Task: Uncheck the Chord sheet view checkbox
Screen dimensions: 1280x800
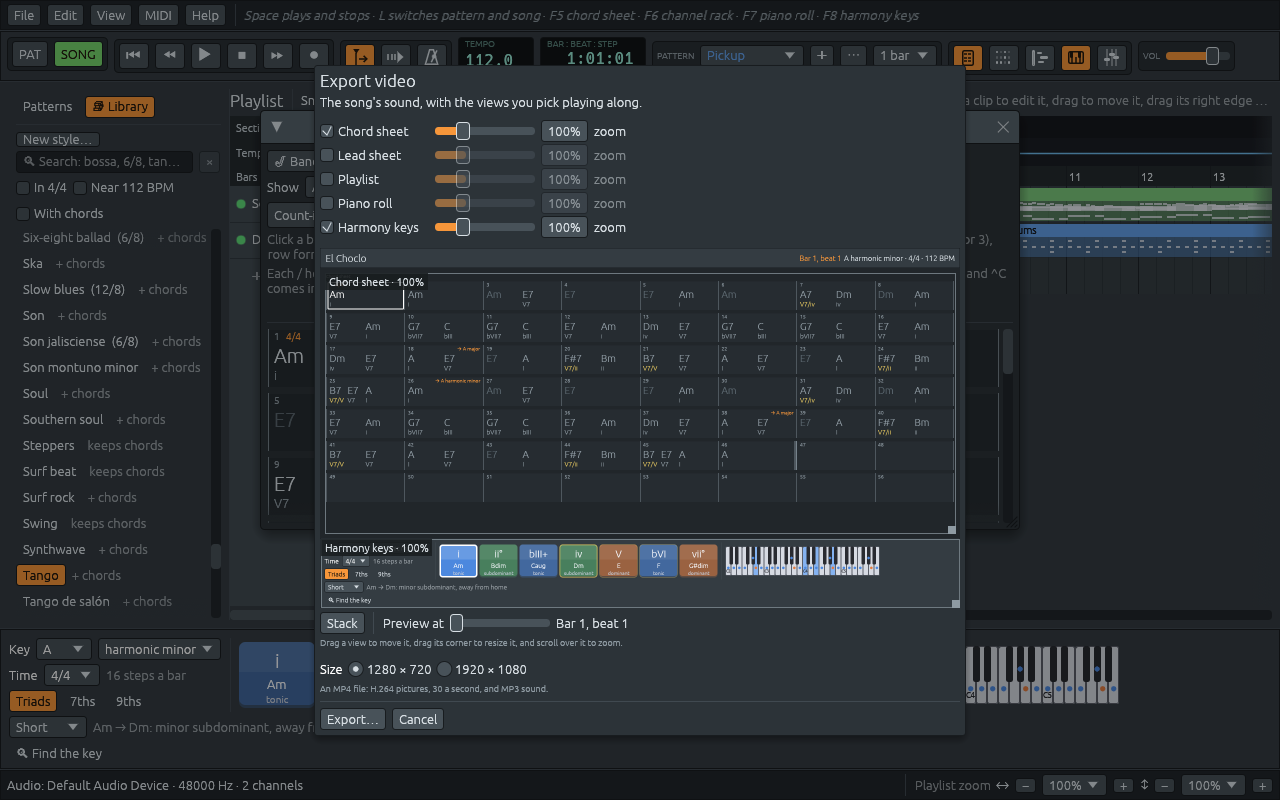Action: [327, 131]
